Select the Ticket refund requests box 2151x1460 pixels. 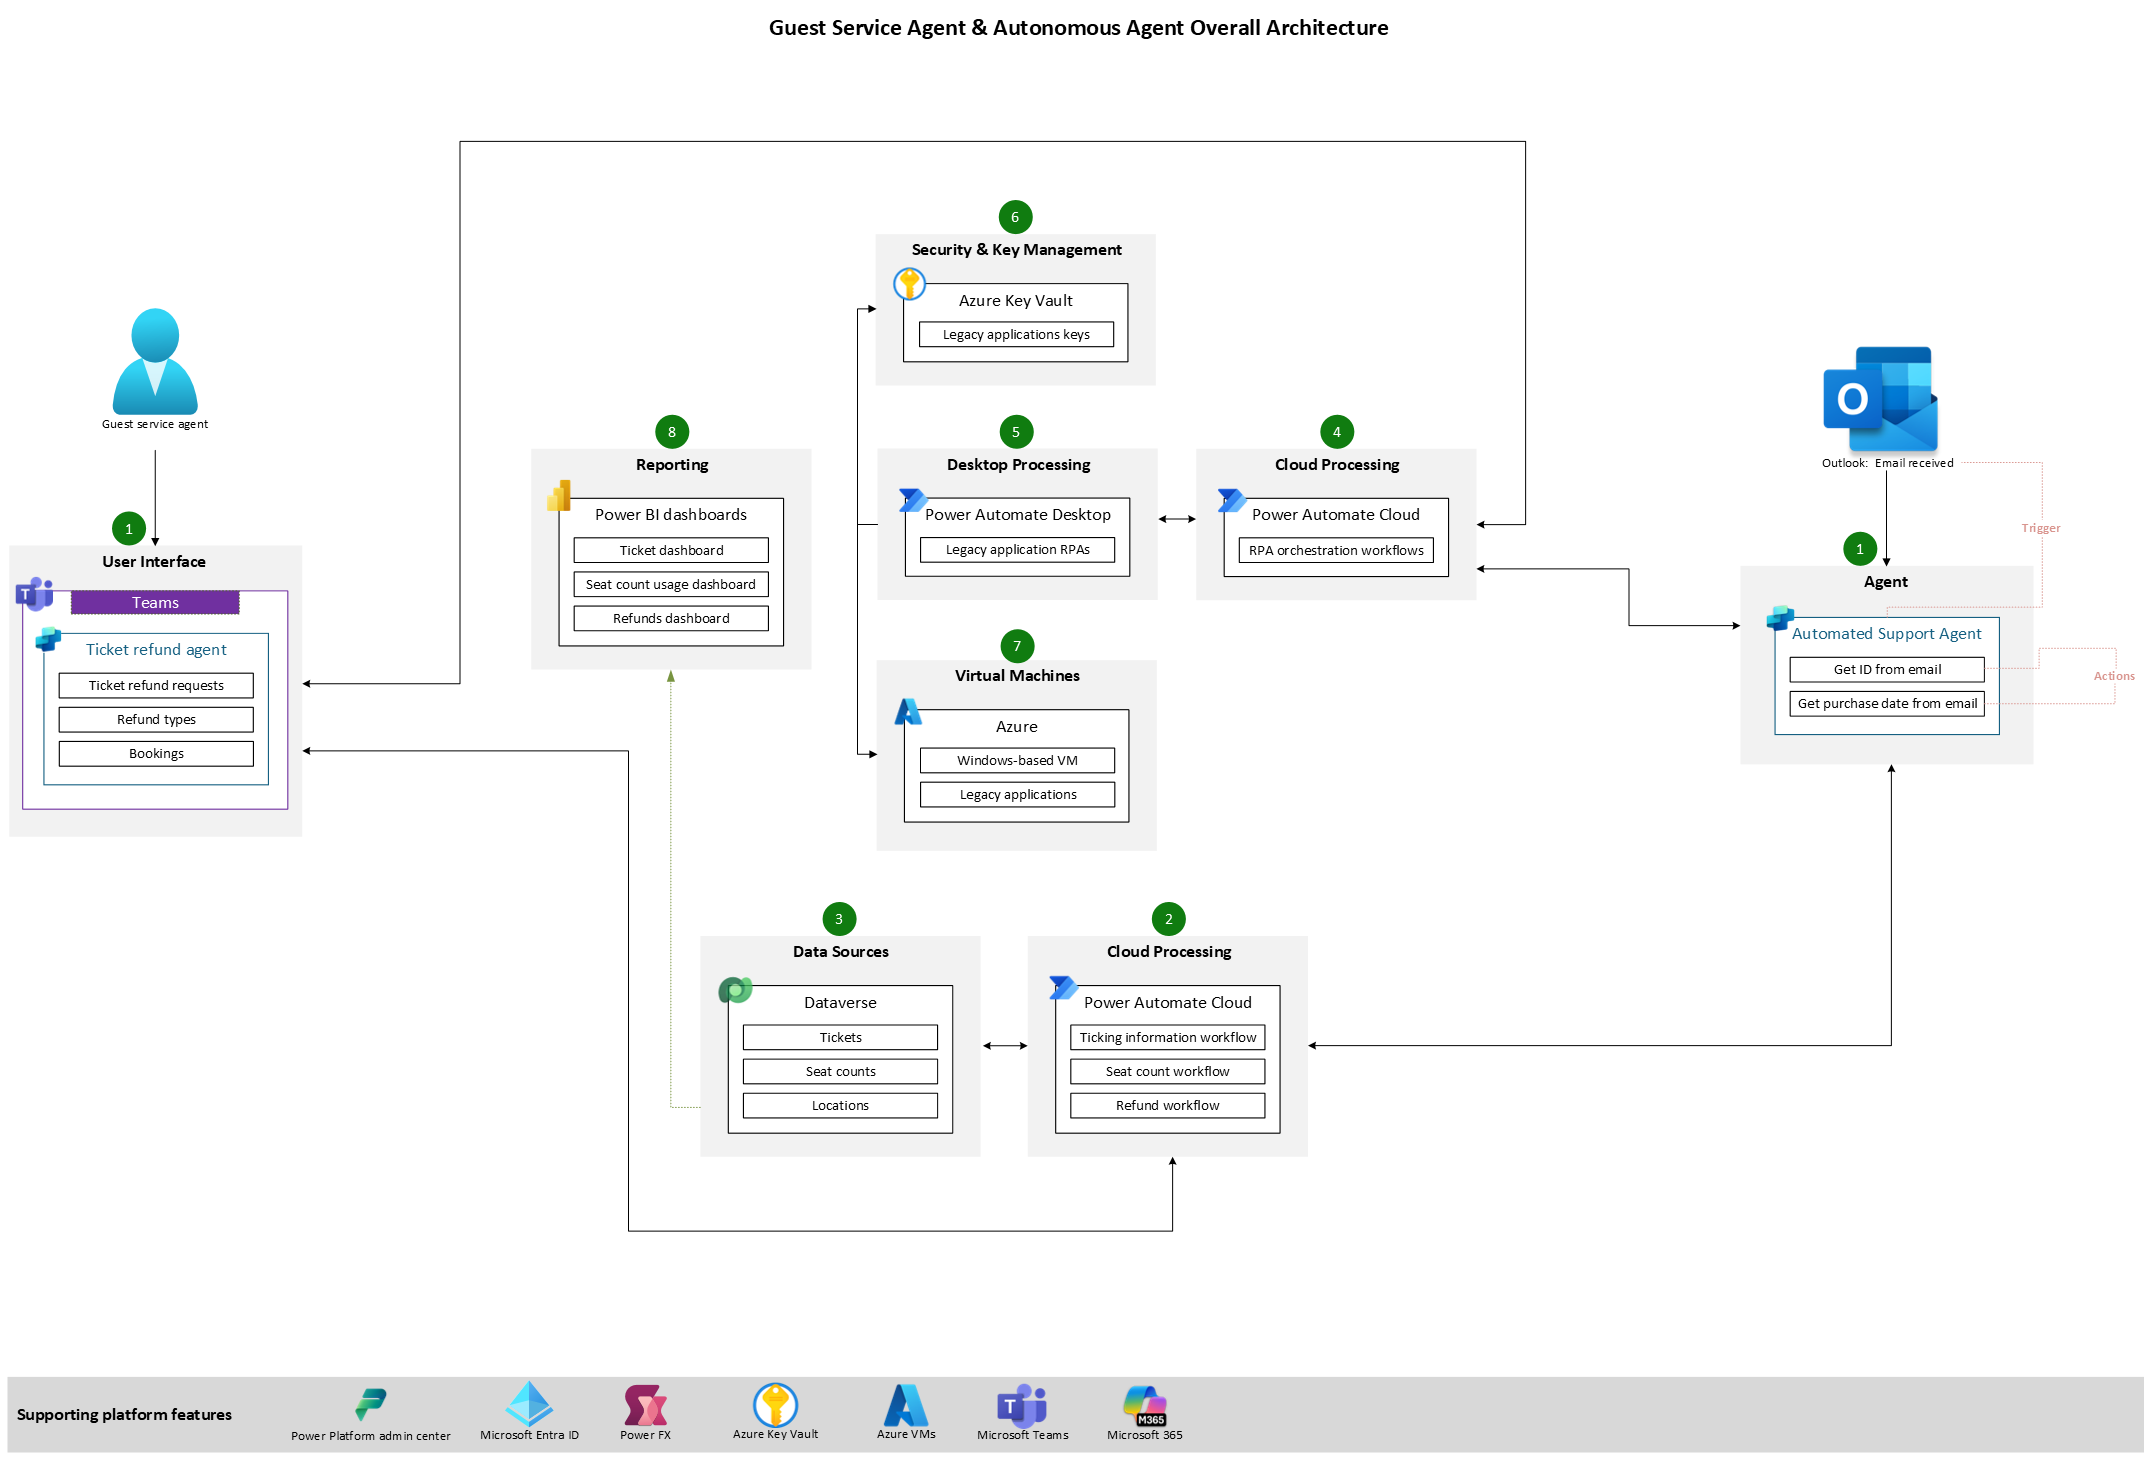156,685
